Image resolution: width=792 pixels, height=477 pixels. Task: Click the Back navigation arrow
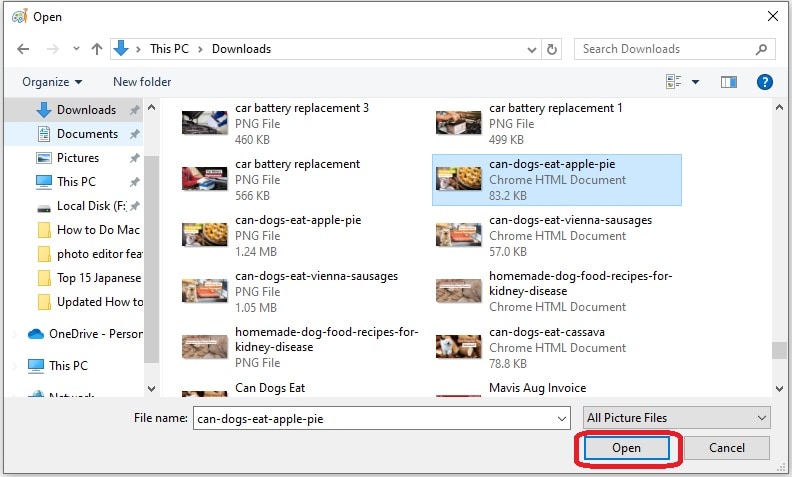pos(23,49)
